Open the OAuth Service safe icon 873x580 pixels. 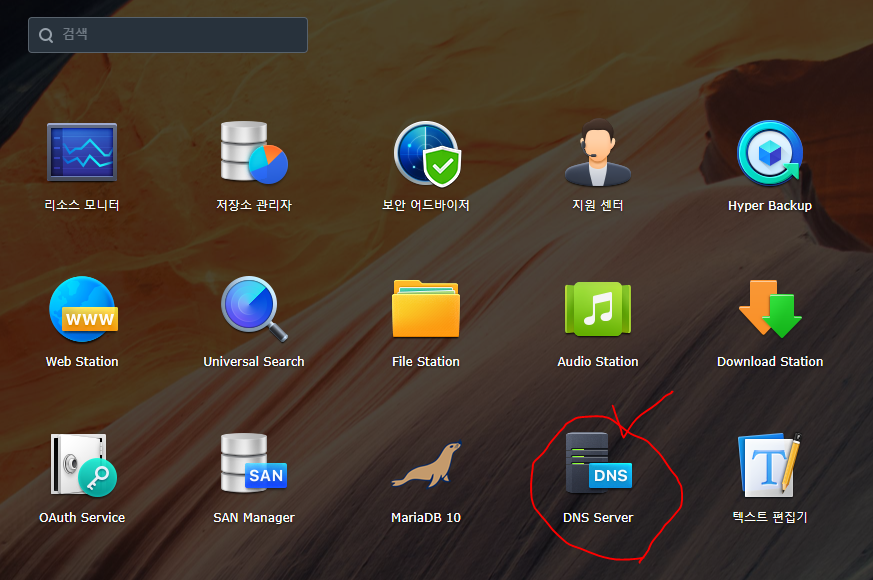click(84, 465)
